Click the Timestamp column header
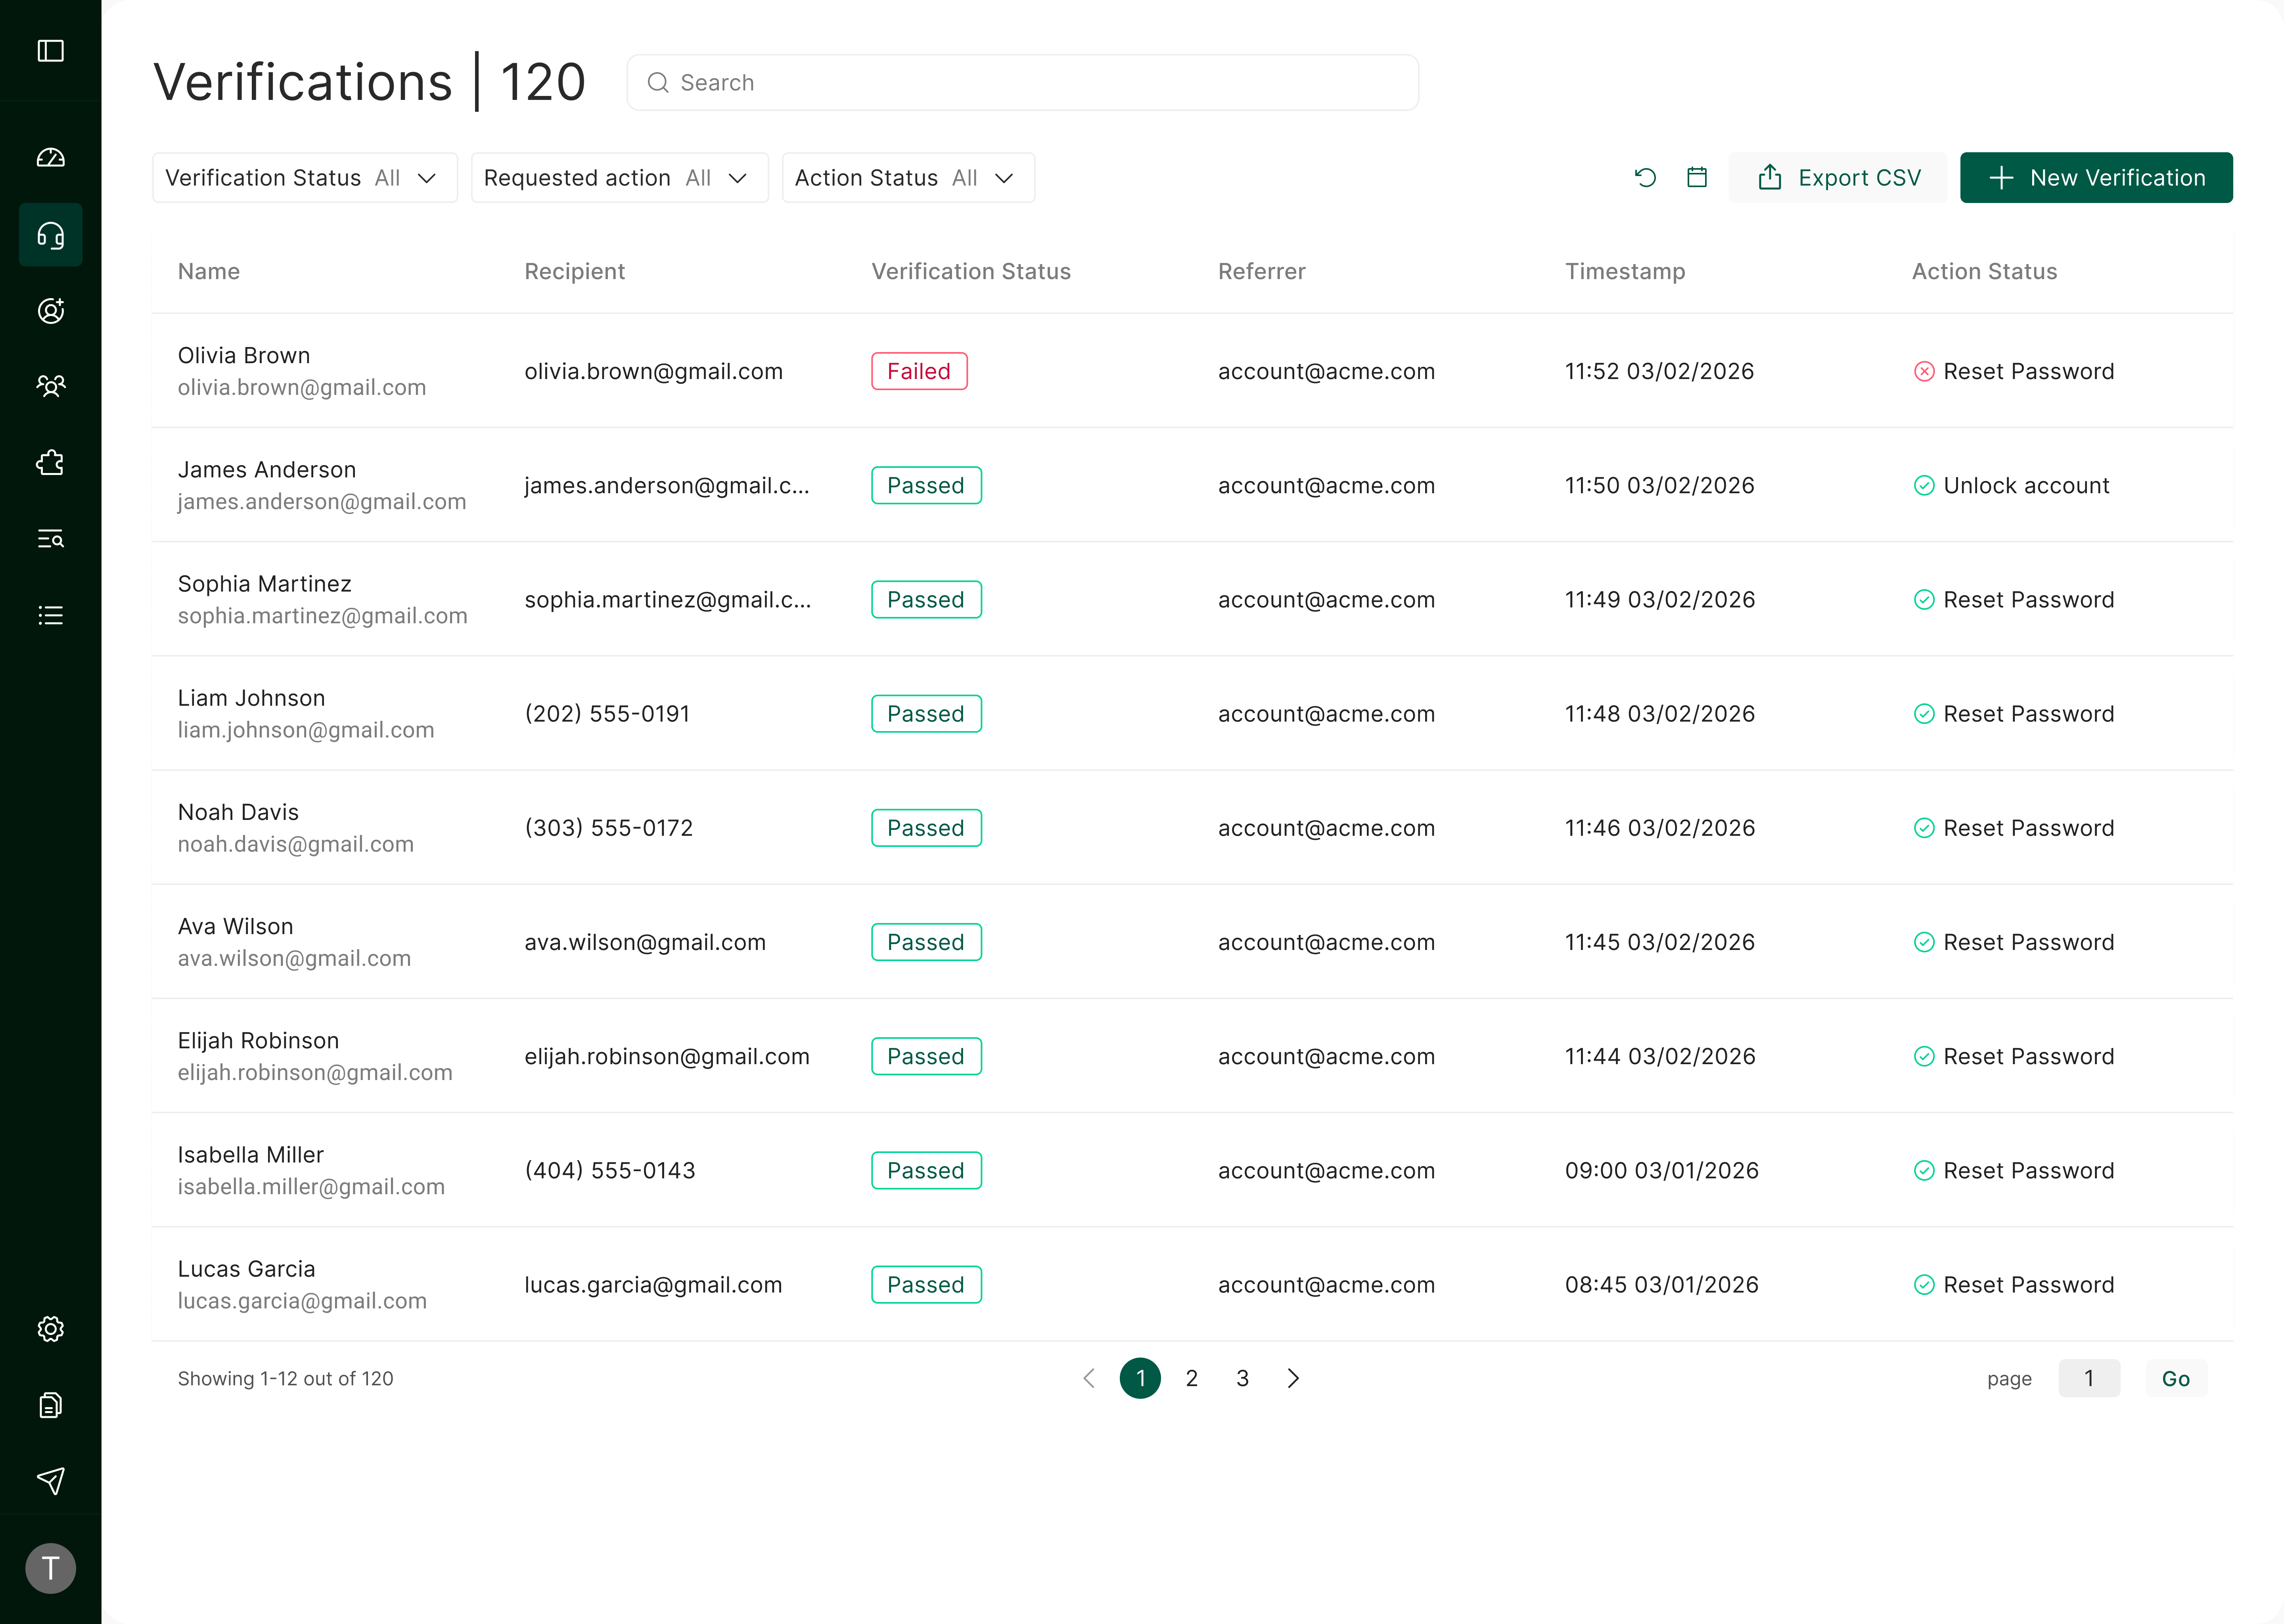 pyautogui.click(x=1625, y=272)
